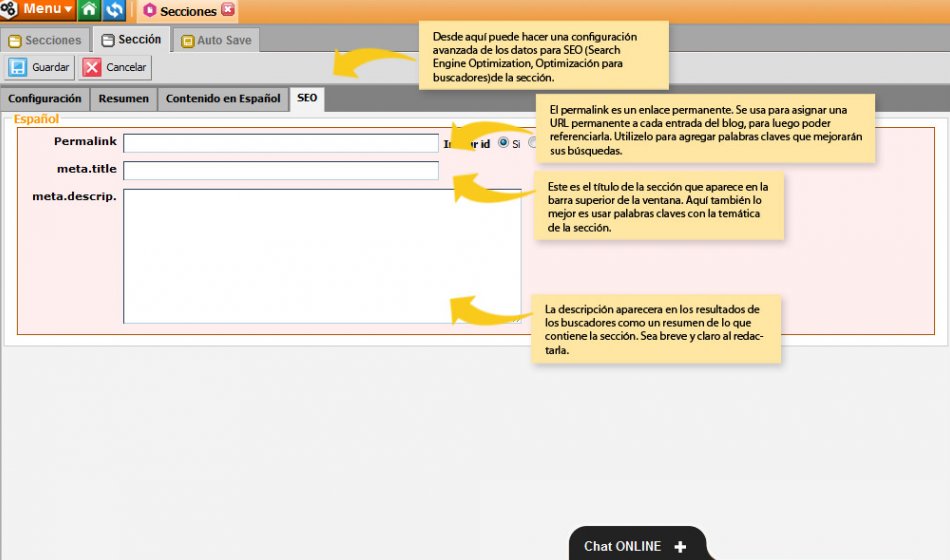Click the gears icon beside Menu
The image size is (950, 560).
[x=8, y=9]
